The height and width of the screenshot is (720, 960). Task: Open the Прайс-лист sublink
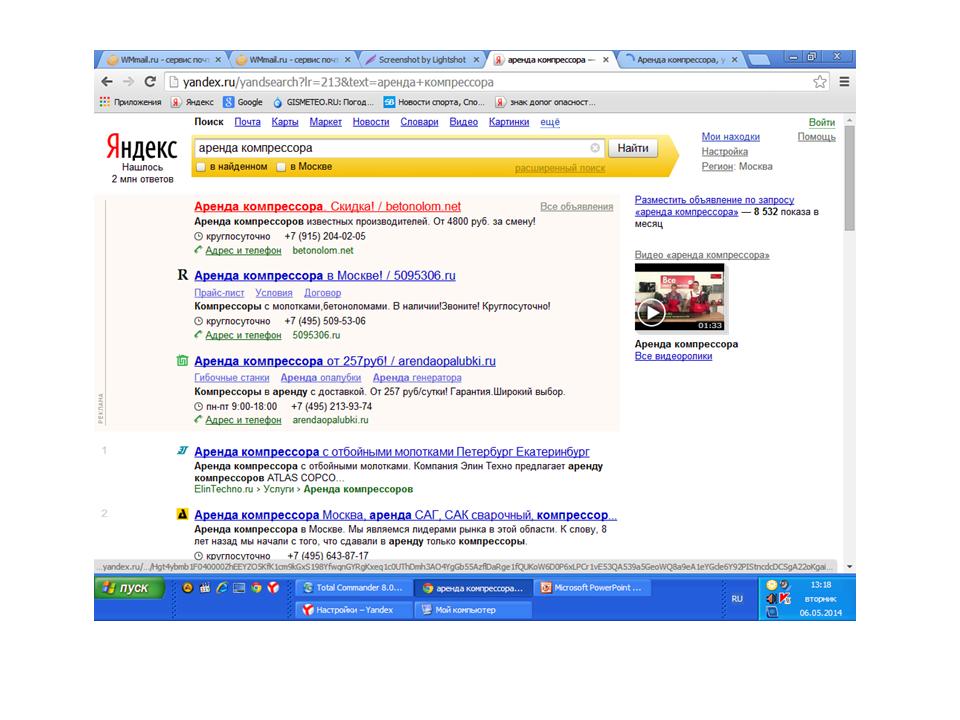coord(219,293)
